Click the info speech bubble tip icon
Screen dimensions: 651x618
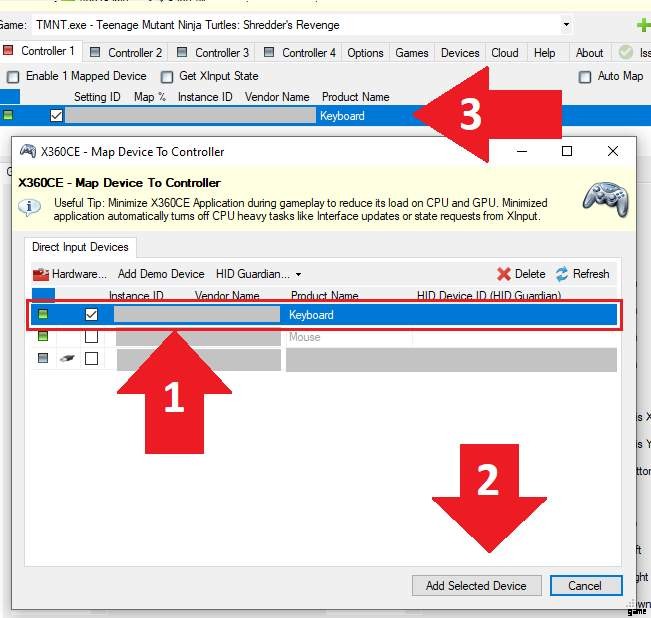(x=29, y=207)
